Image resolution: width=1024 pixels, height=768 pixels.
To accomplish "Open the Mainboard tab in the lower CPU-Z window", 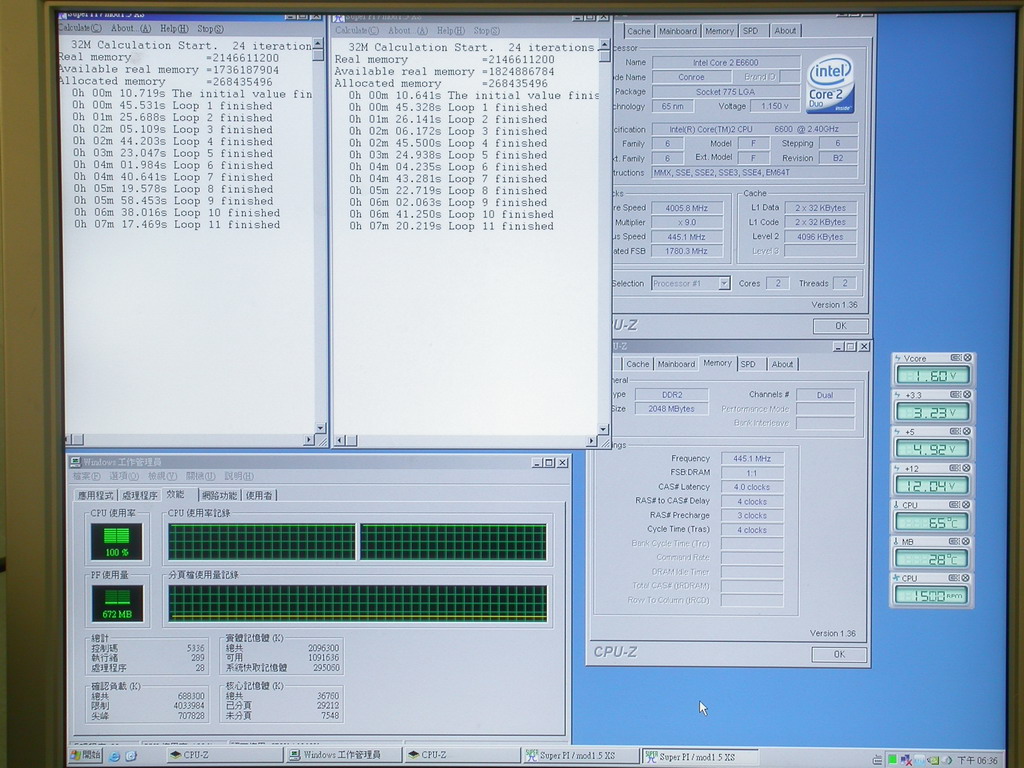I will 676,364.
